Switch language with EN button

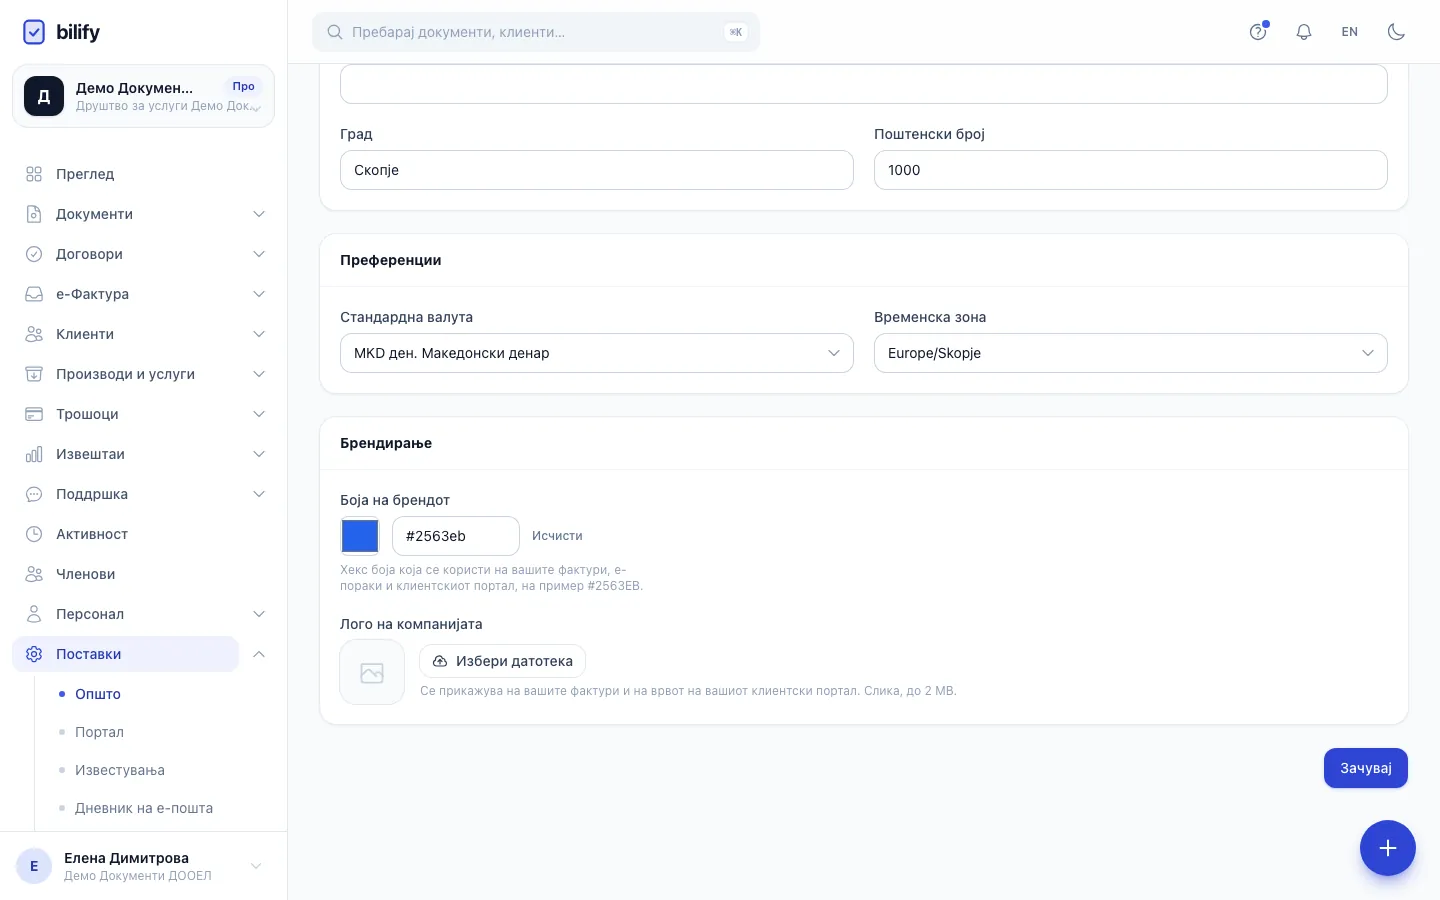[x=1350, y=32]
